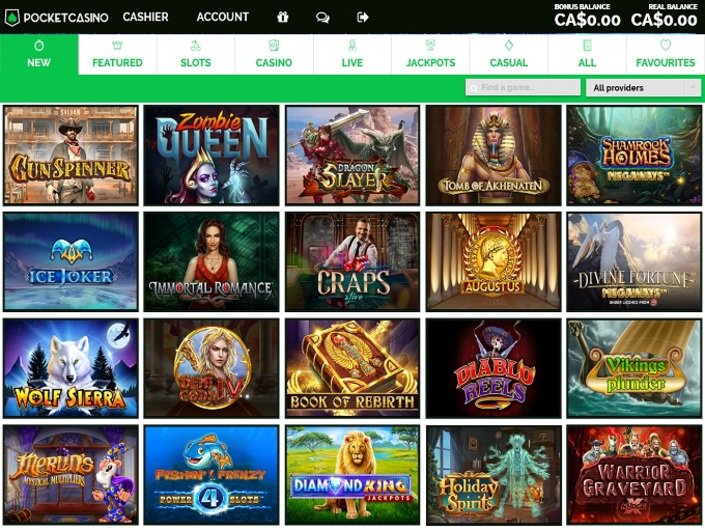Go to the Slots cherries tab
The width and height of the screenshot is (705, 530).
(196, 54)
